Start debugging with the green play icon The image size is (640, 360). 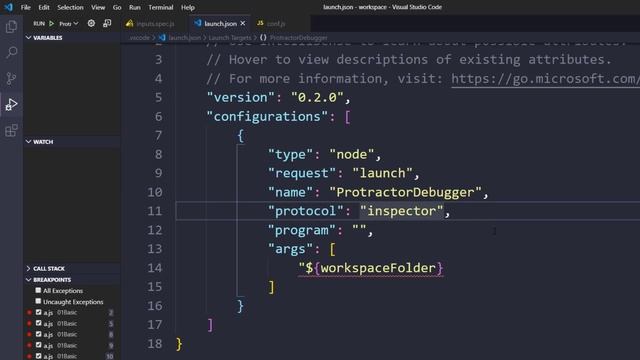pyautogui.click(x=51, y=24)
